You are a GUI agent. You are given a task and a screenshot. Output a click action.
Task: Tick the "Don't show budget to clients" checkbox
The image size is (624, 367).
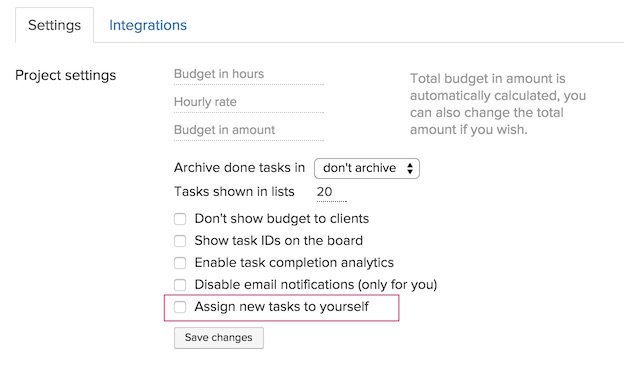click(180, 219)
